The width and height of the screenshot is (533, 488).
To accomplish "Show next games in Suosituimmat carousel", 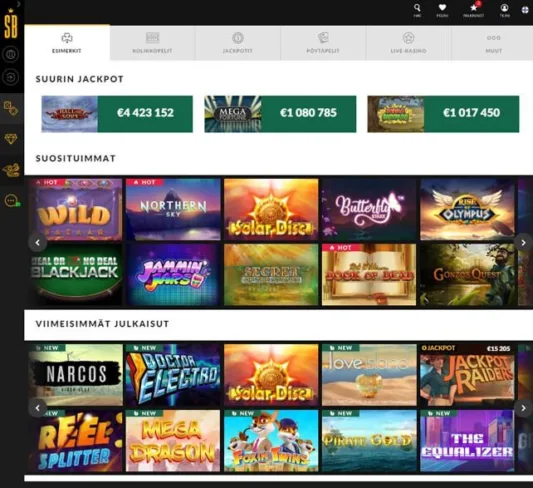I will [x=523, y=242].
